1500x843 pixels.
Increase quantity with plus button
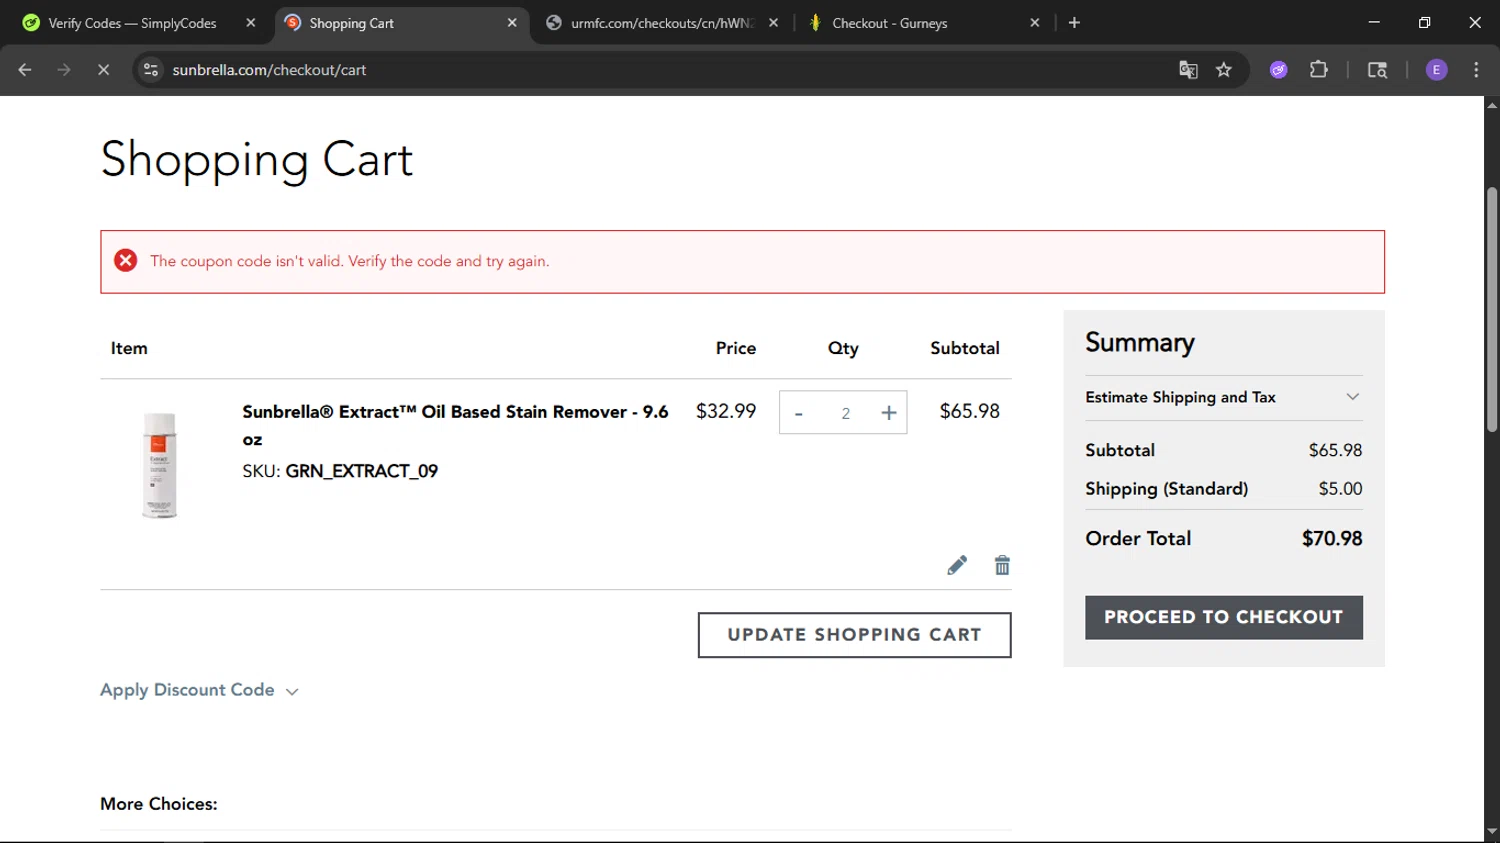pos(889,413)
